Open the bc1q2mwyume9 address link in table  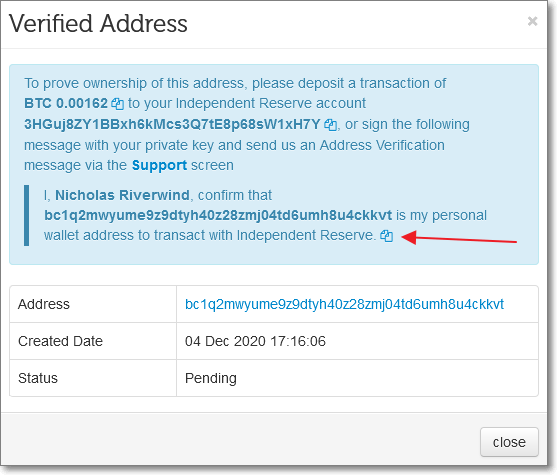(344, 304)
